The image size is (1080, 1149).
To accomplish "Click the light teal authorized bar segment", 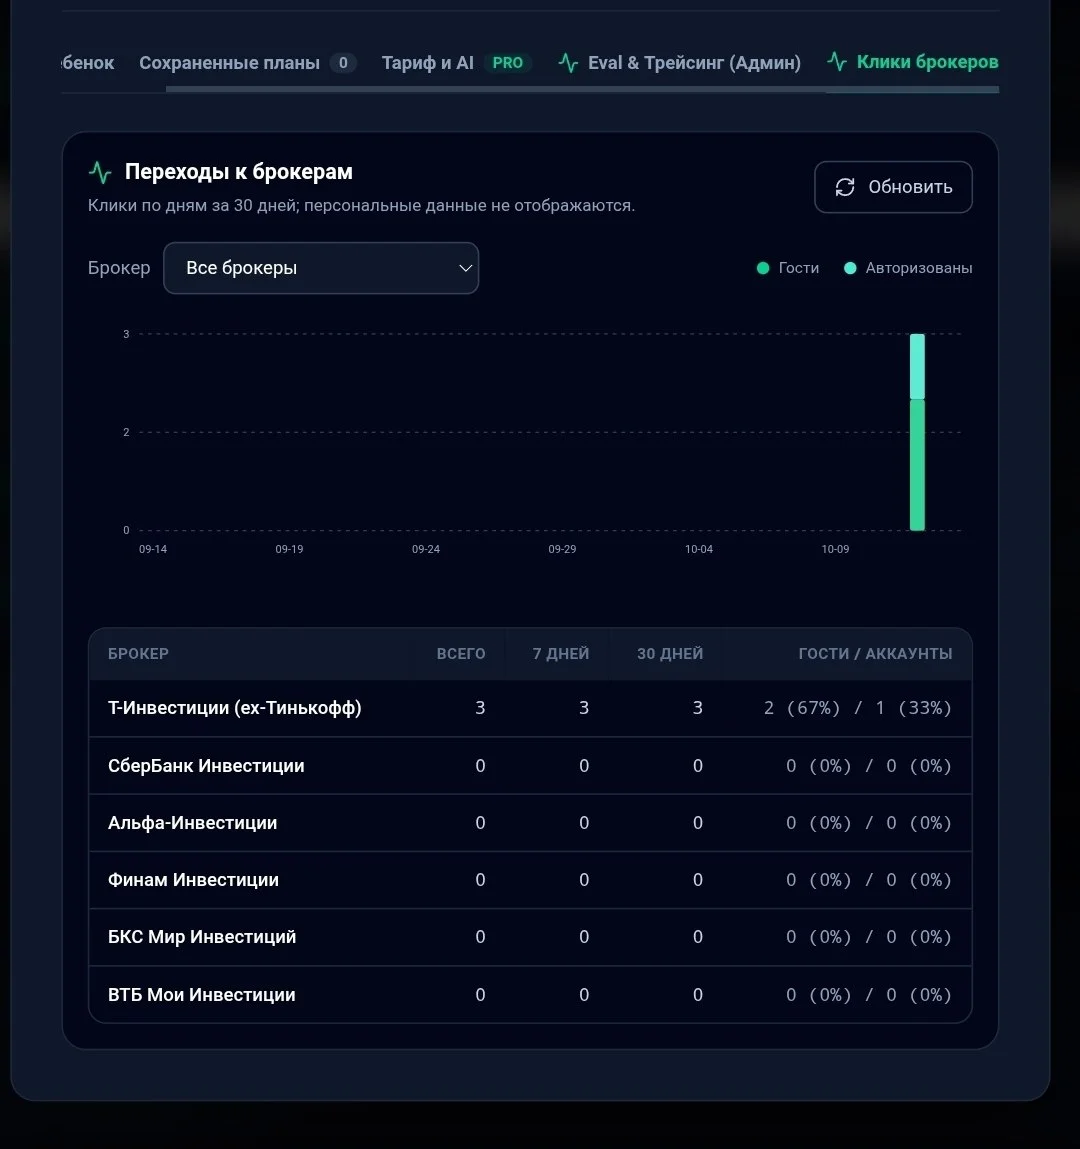I will click(x=917, y=366).
